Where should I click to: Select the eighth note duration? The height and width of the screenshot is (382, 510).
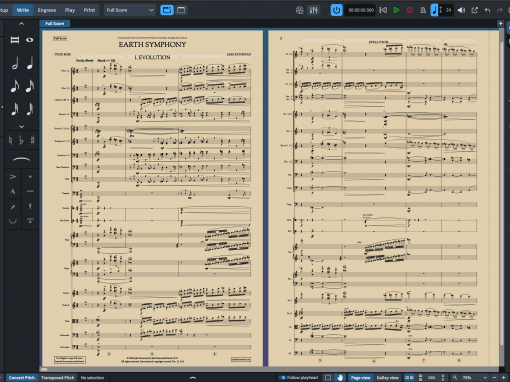(x=15, y=86)
